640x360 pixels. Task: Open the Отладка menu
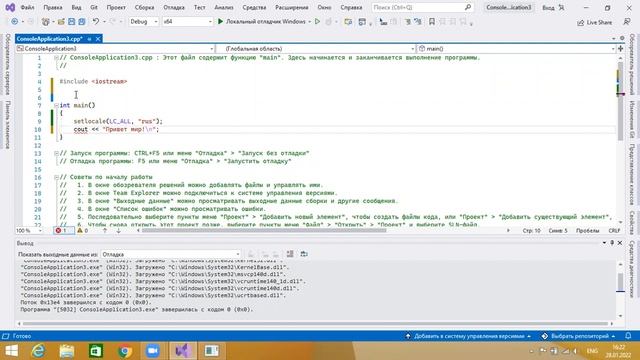(174, 7)
